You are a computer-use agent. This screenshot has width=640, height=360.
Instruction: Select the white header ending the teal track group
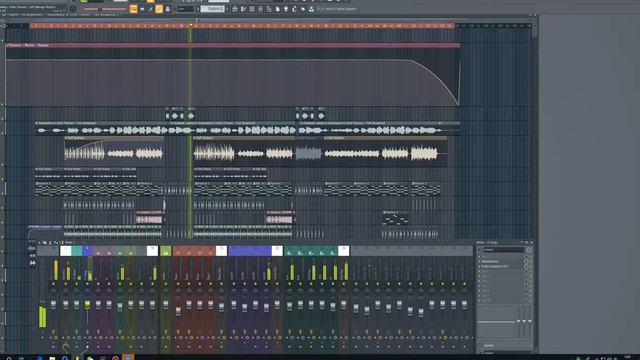pyautogui.click(x=344, y=251)
